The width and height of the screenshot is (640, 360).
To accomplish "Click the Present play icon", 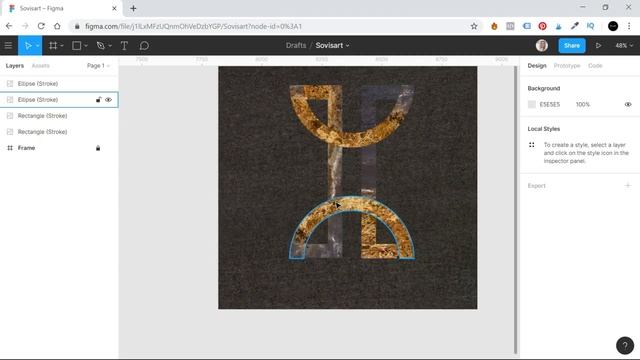I will coord(598,46).
